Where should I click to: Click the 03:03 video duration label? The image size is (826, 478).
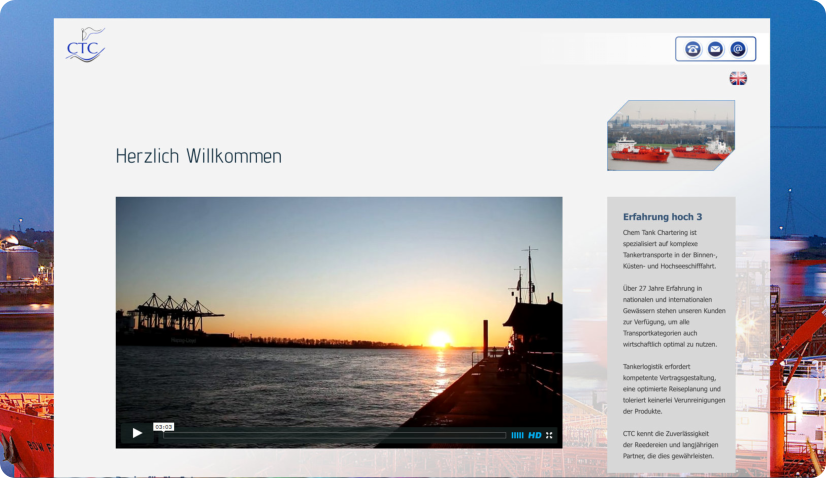pyautogui.click(x=164, y=426)
